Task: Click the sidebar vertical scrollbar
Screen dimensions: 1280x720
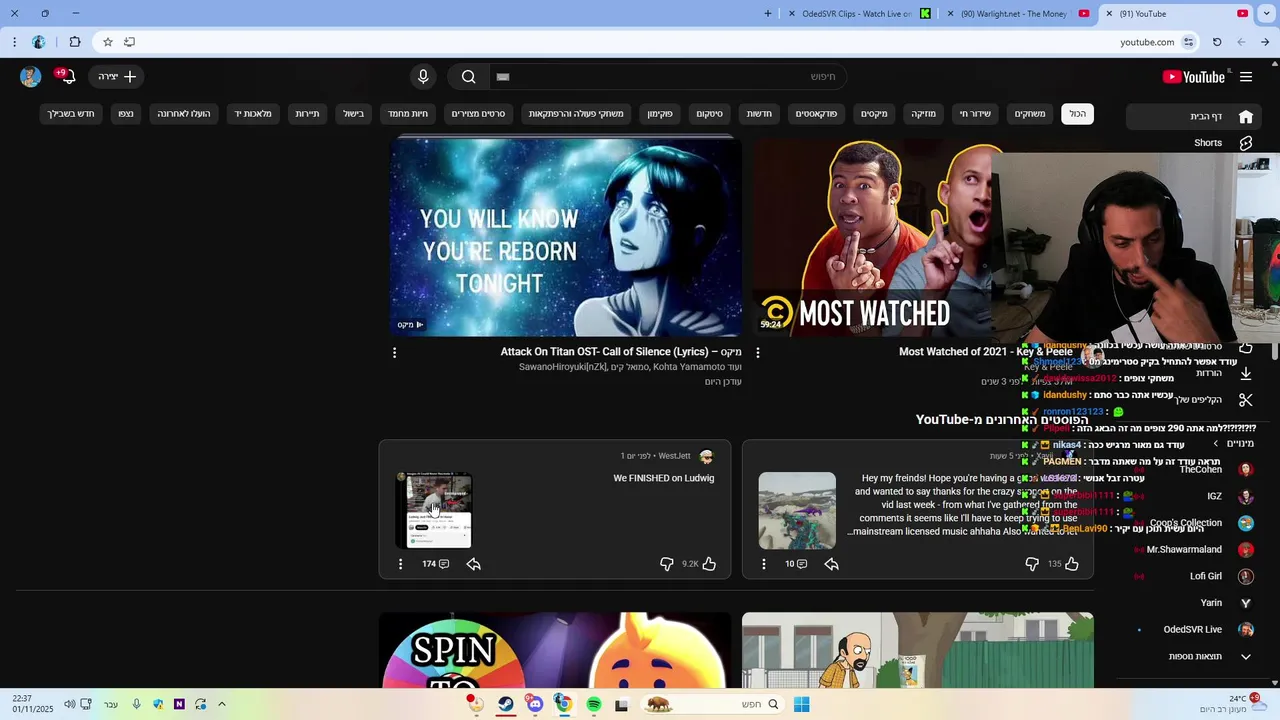Action: click(x=1274, y=350)
